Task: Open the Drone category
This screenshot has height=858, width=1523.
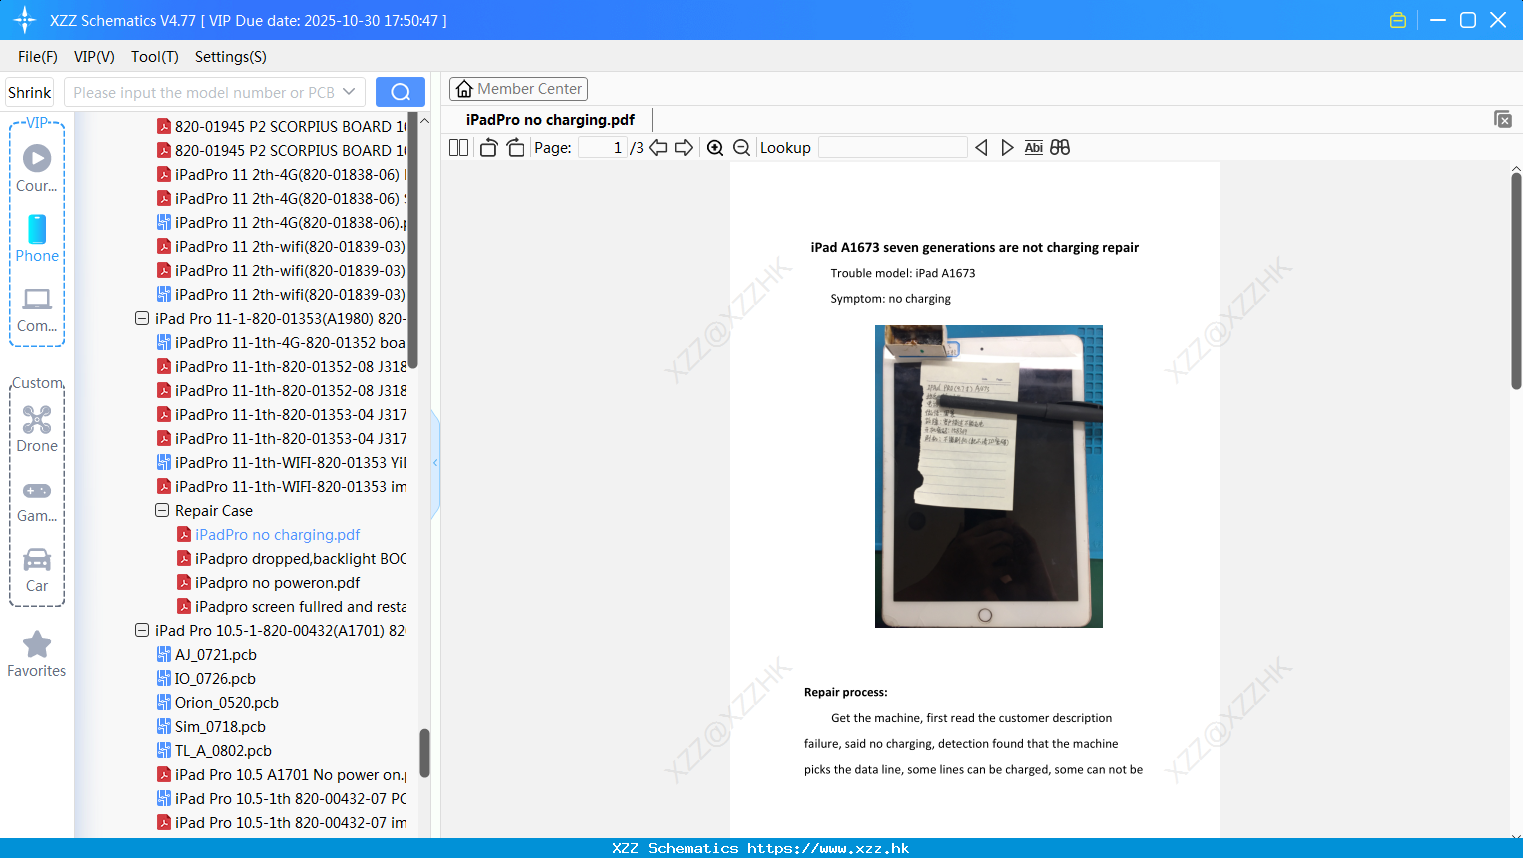Action: [x=37, y=429]
